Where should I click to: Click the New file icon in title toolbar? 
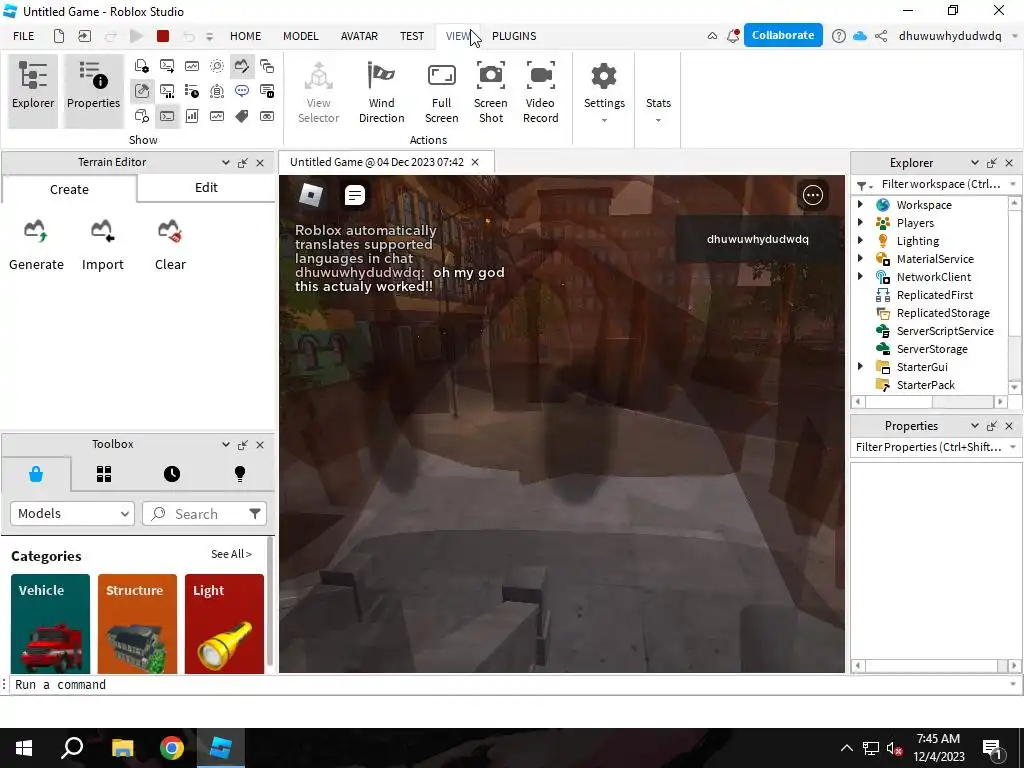pyautogui.click(x=59, y=36)
